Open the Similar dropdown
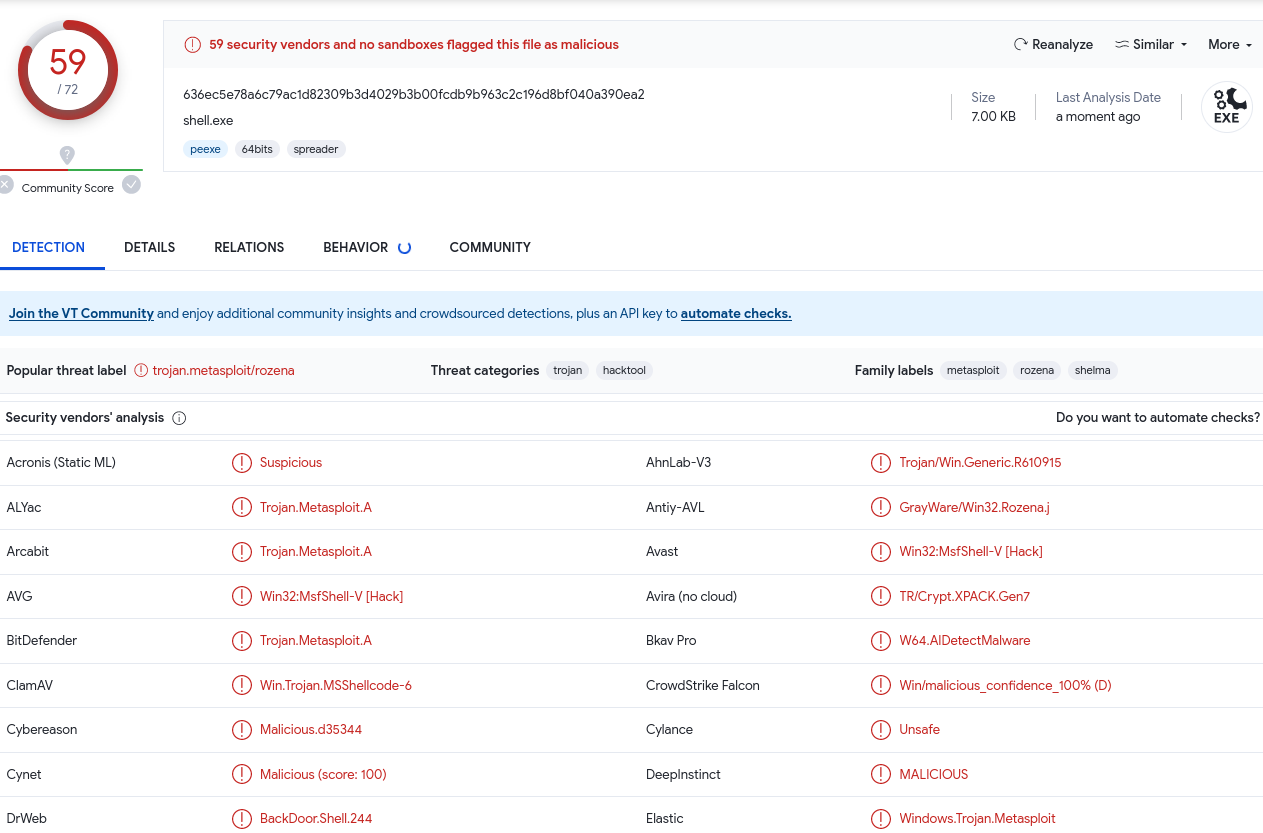Image resolution: width=1263 pixels, height=833 pixels. pyautogui.click(x=1151, y=45)
